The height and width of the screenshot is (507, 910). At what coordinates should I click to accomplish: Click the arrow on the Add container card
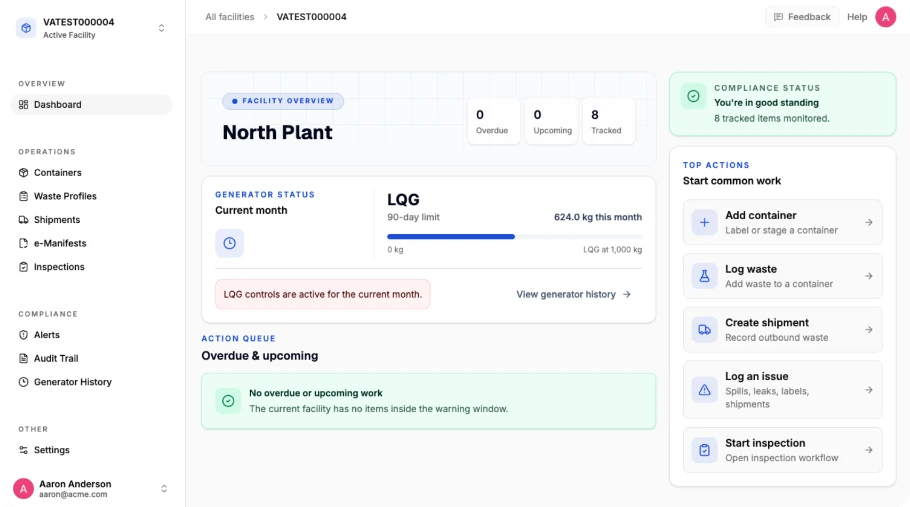click(x=869, y=222)
